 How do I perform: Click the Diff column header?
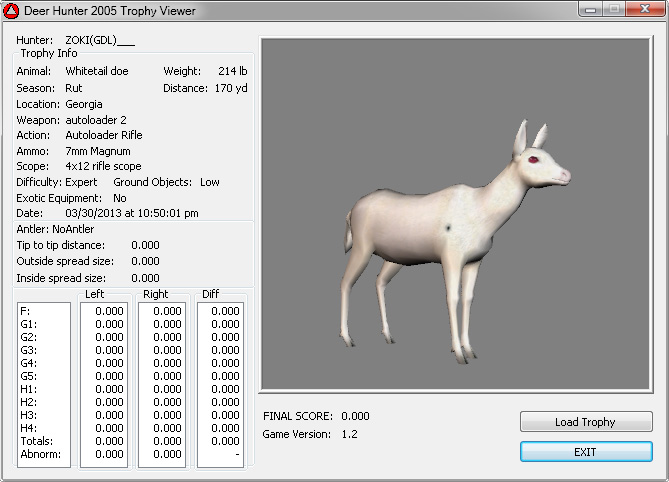pos(210,294)
